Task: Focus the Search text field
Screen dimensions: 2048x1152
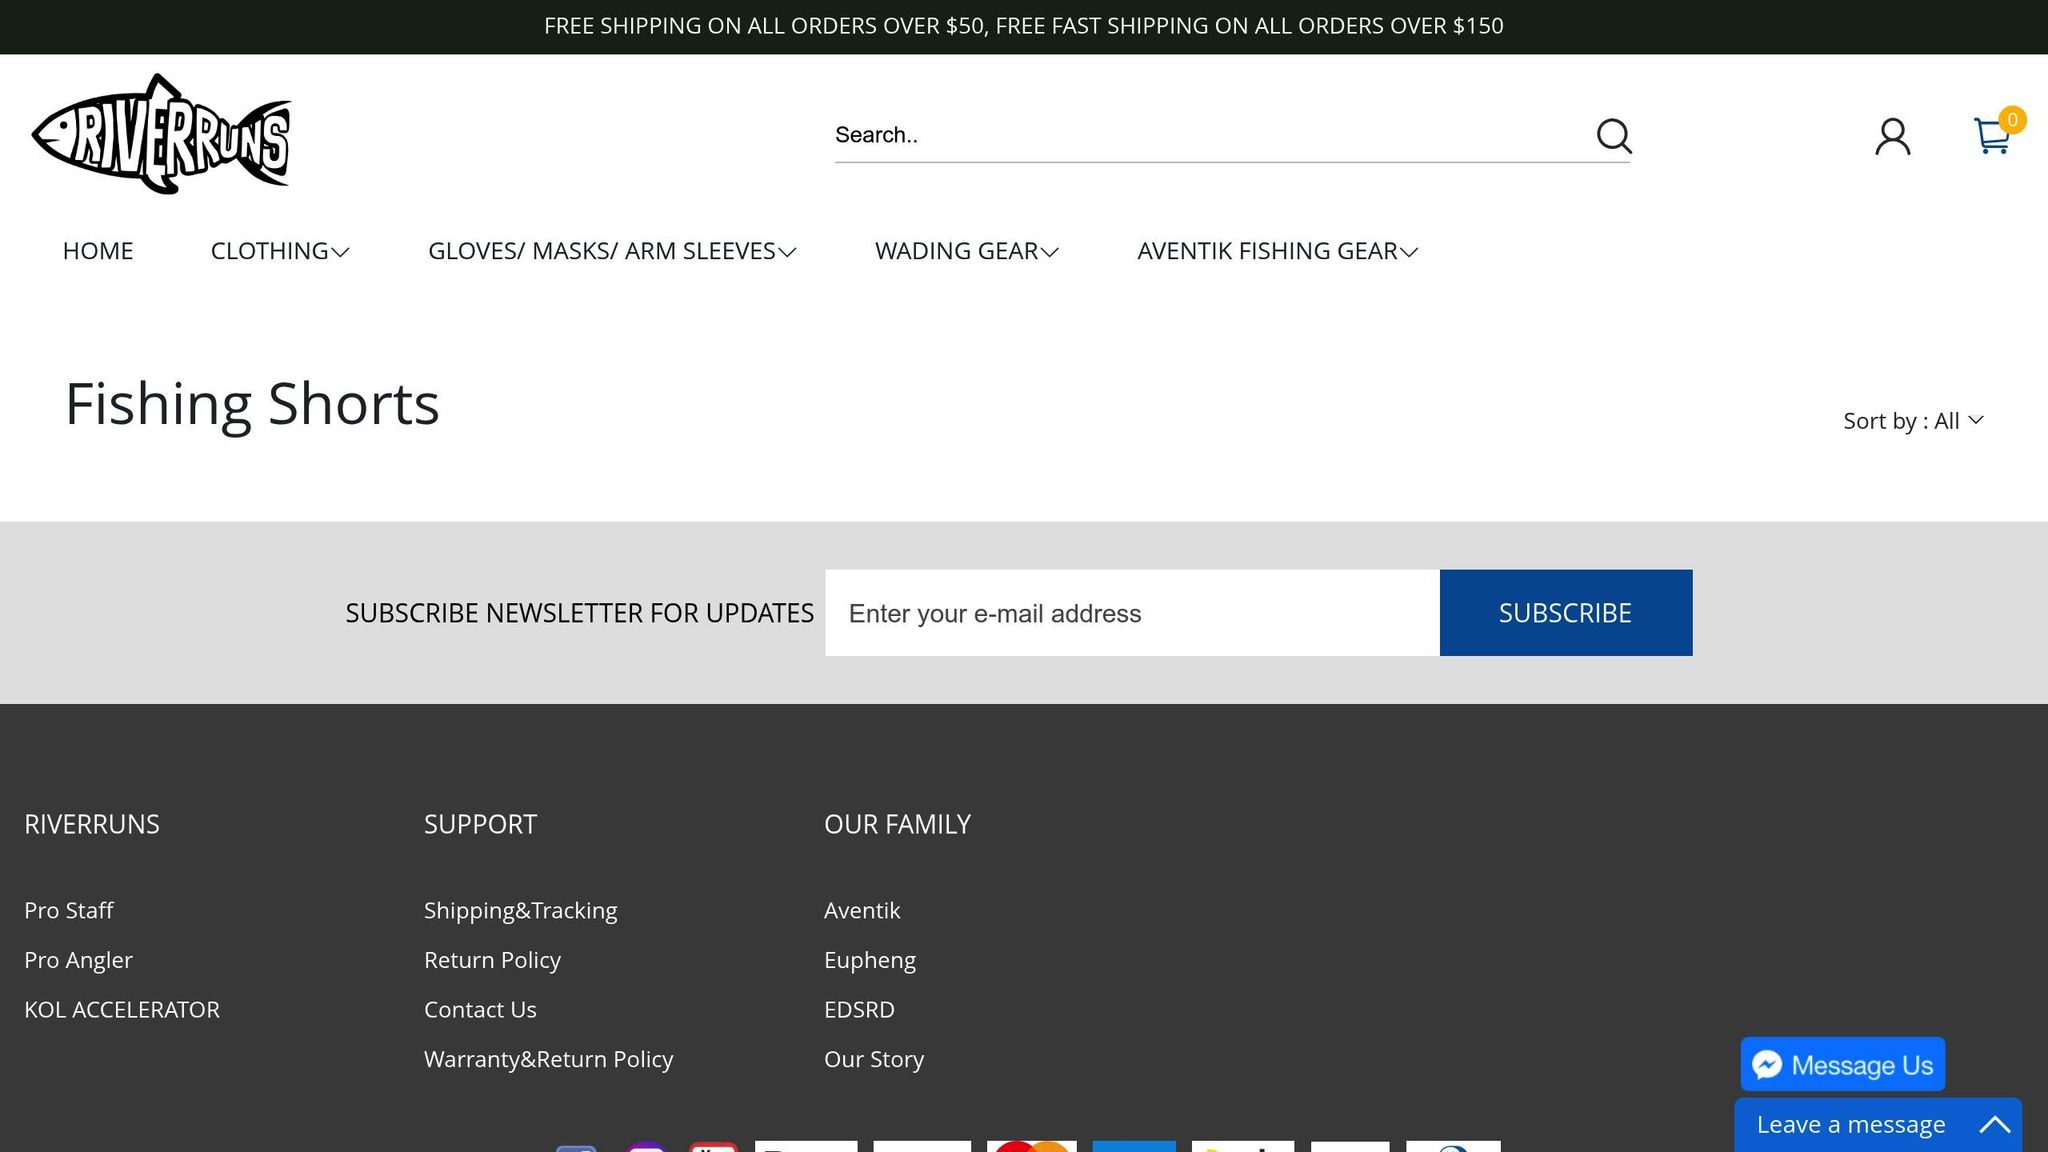Action: pos(1200,135)
